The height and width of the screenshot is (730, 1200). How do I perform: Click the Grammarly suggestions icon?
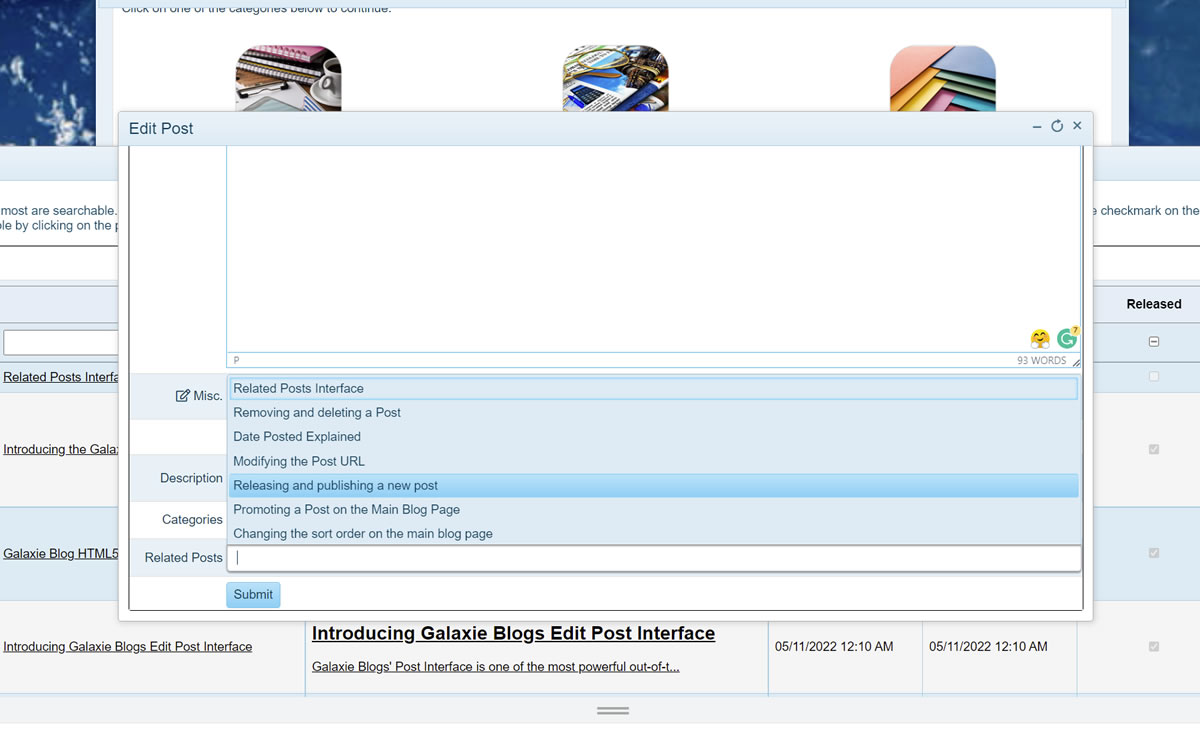tap(1066, 338)
